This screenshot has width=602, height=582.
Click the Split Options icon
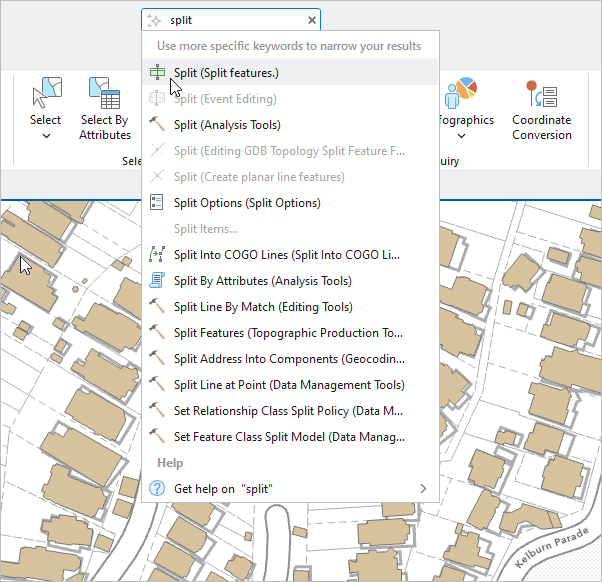(157, 203)
